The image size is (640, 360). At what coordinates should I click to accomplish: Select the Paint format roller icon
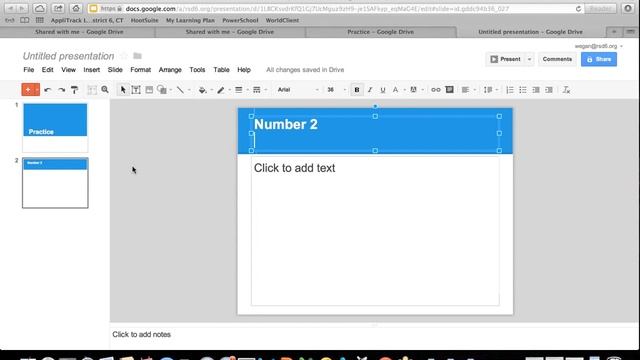[74, 90]
